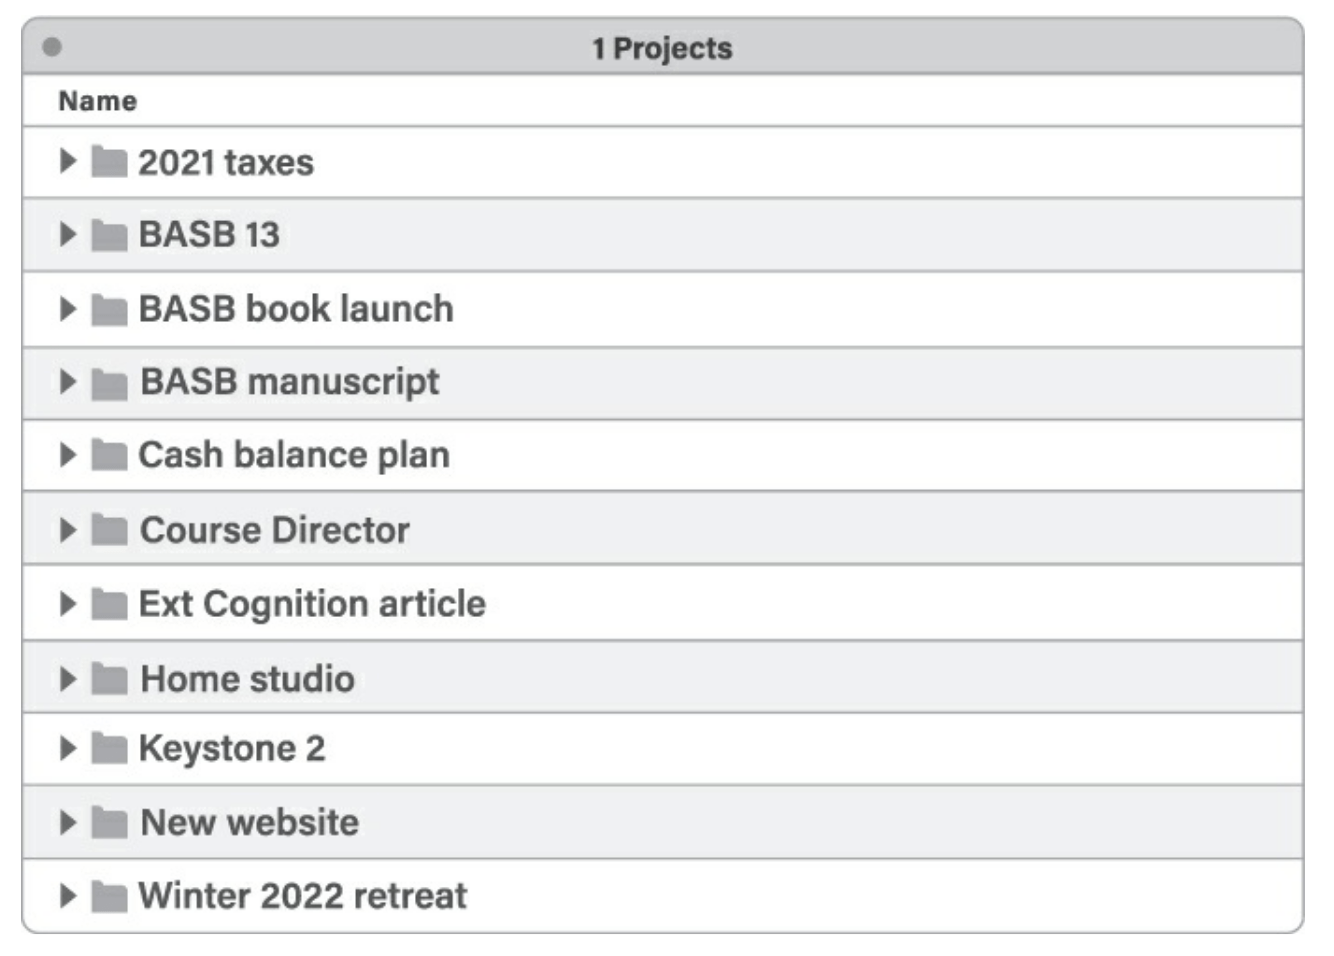
Task: Select the BASB manuscript row label
Action: point(289,382)
